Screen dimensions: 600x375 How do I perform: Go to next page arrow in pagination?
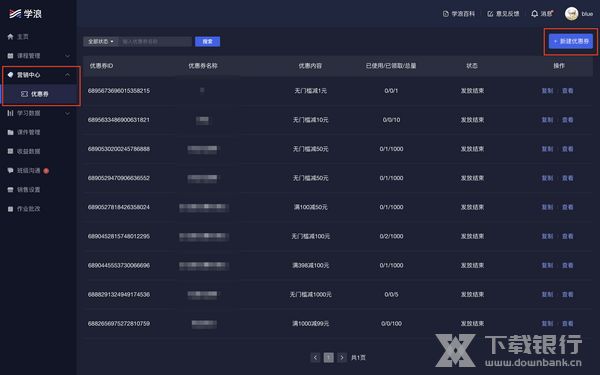[342, 357]
